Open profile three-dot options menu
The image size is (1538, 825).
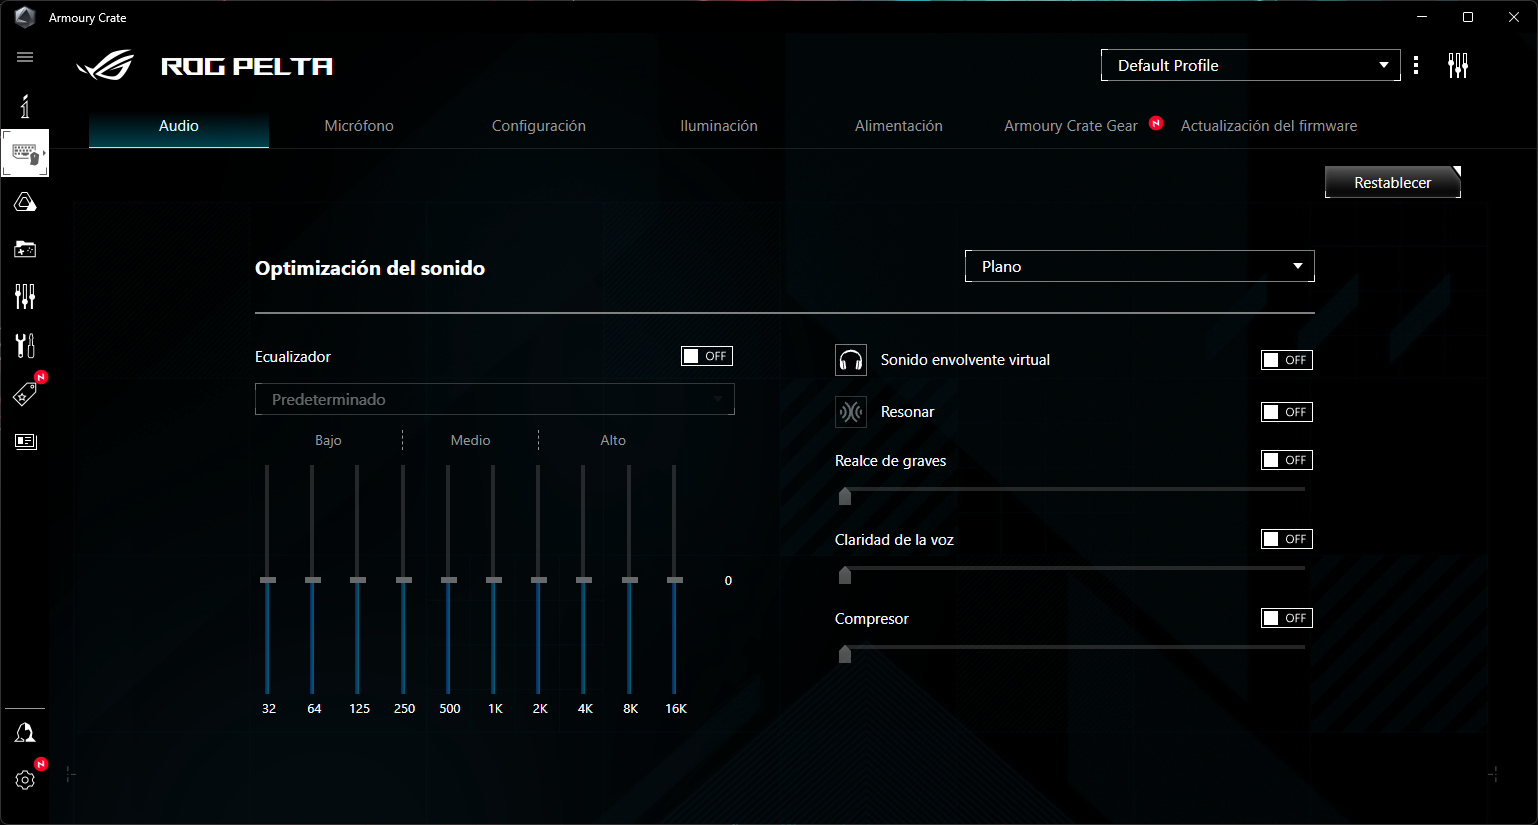pos(1416,65)
